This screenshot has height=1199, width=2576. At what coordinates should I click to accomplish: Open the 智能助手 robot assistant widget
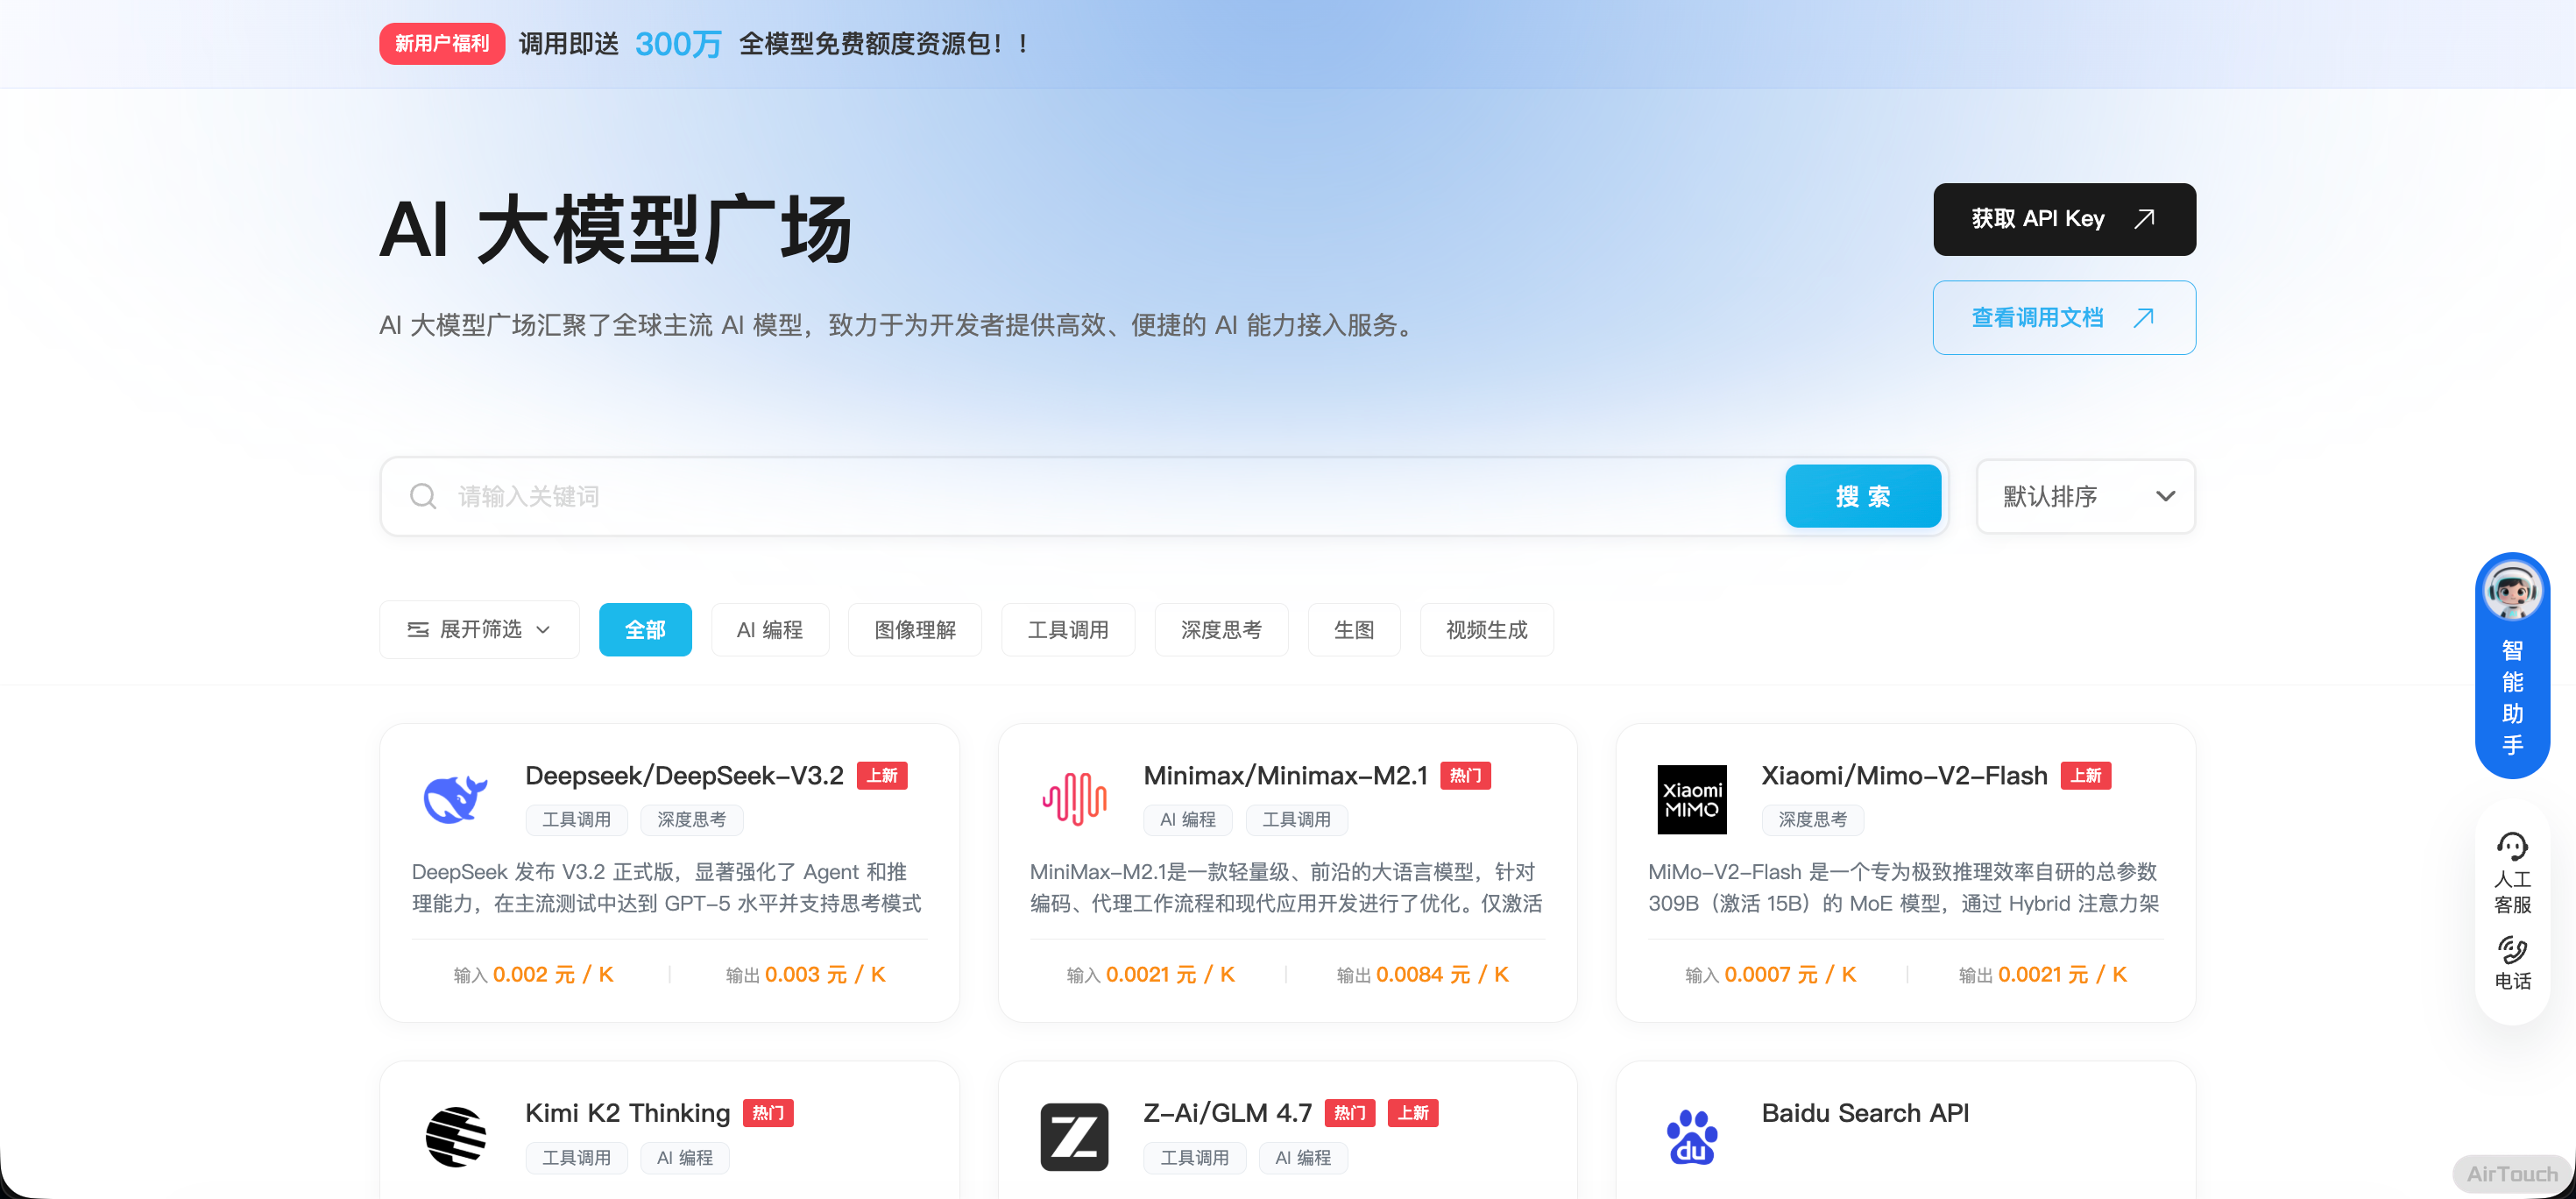coord(2511,665)
